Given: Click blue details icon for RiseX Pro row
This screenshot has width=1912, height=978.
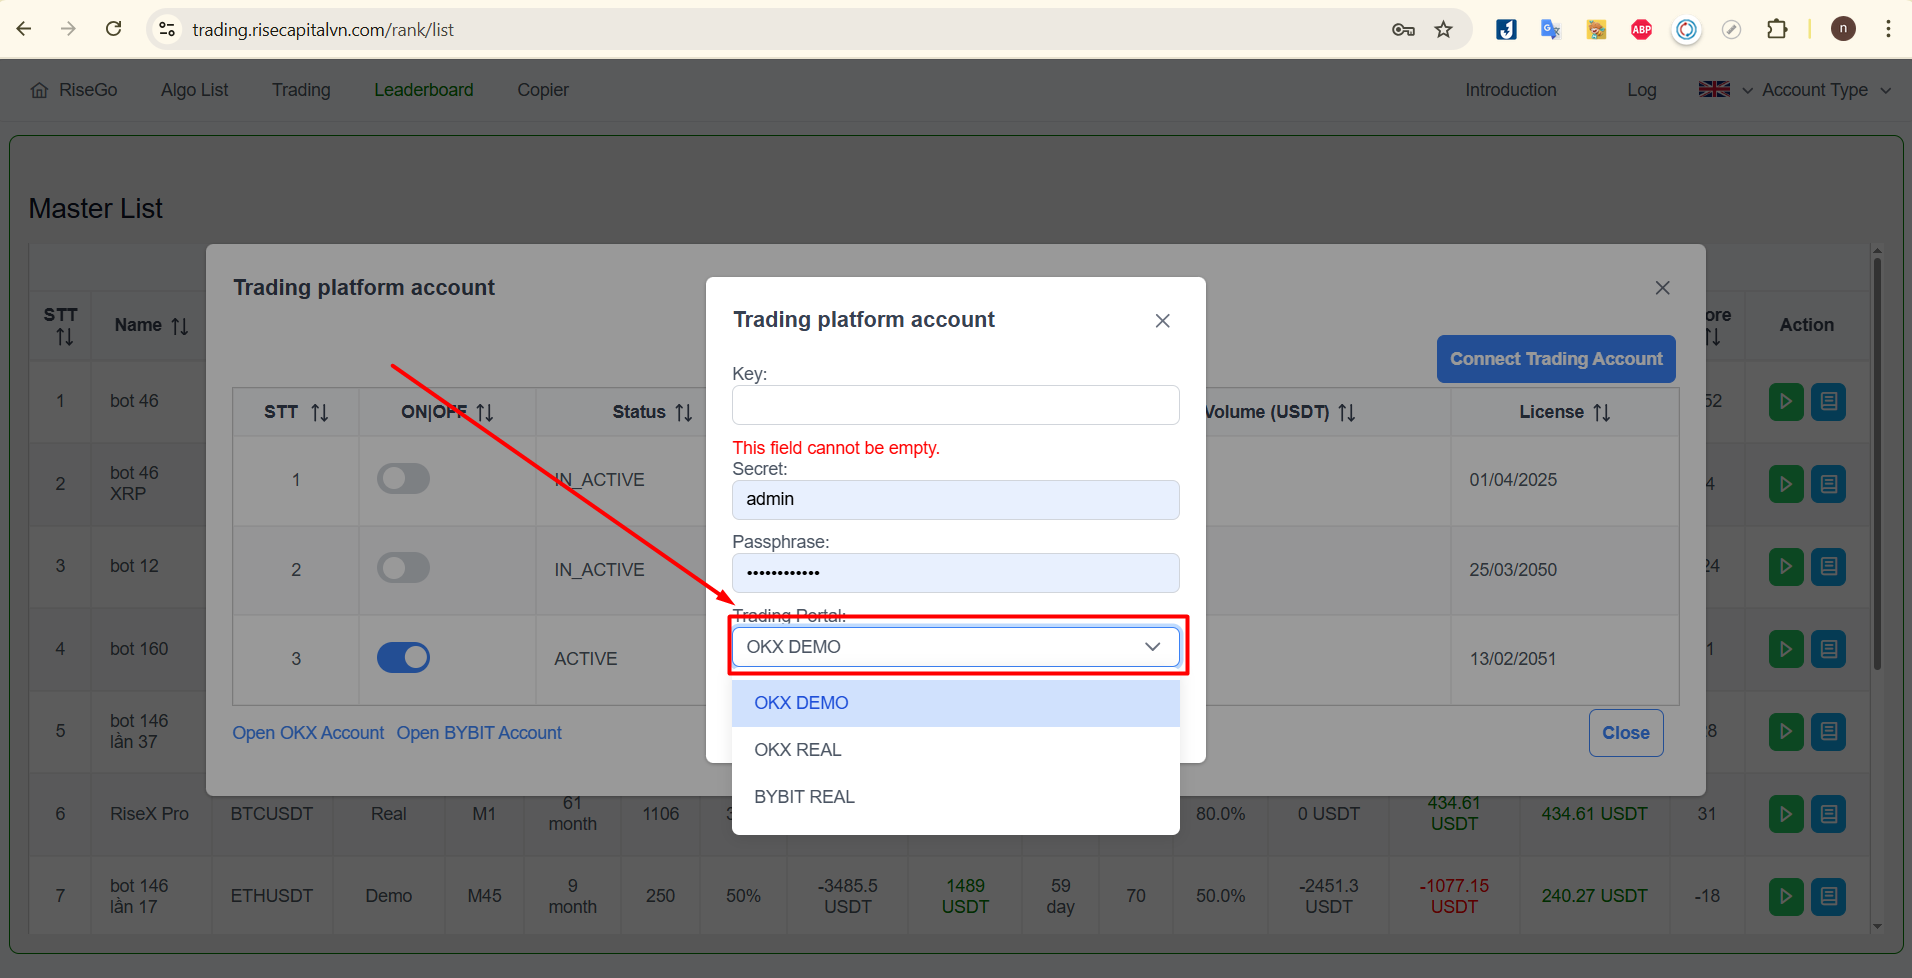Looking at the screenshot, I should 1829,814.
